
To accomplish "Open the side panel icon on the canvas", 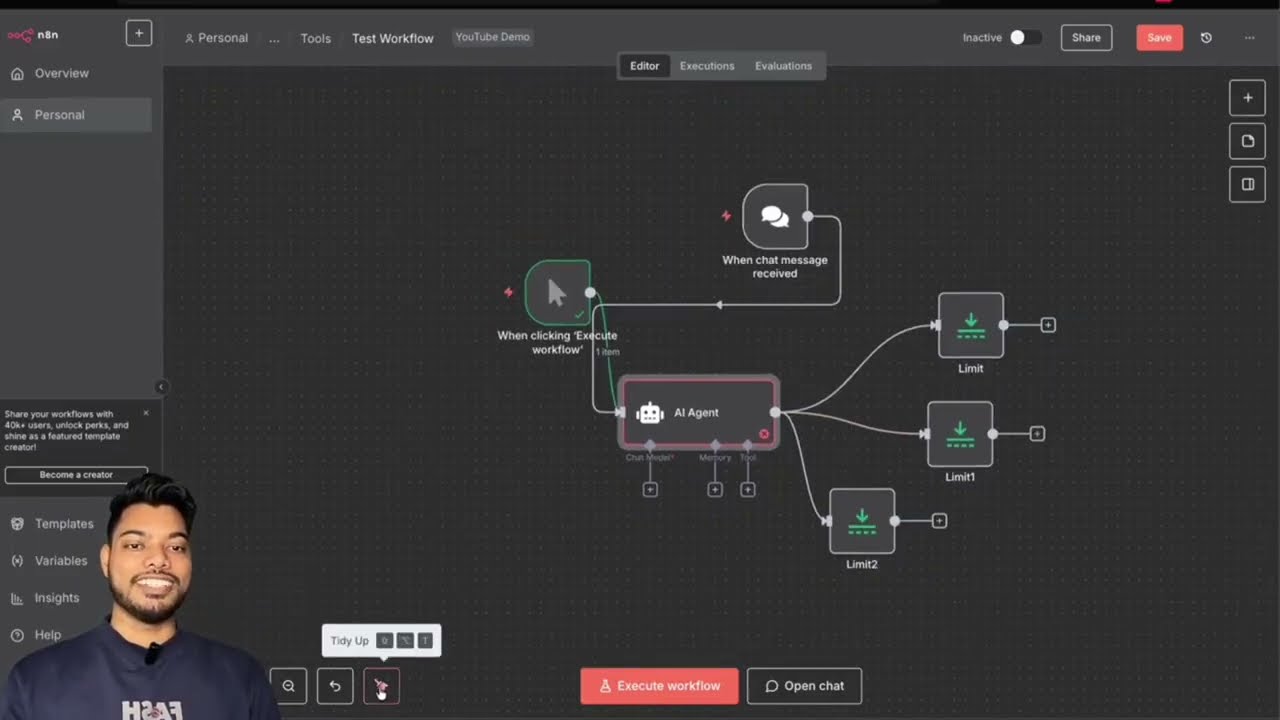I will coord(1247,184).
